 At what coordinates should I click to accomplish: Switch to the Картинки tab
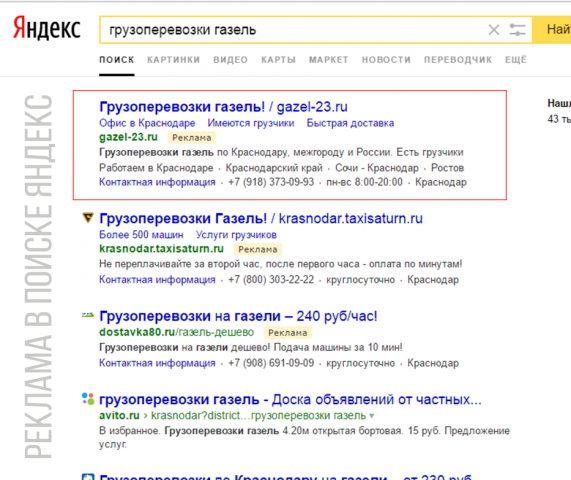[x=173, y=60]
